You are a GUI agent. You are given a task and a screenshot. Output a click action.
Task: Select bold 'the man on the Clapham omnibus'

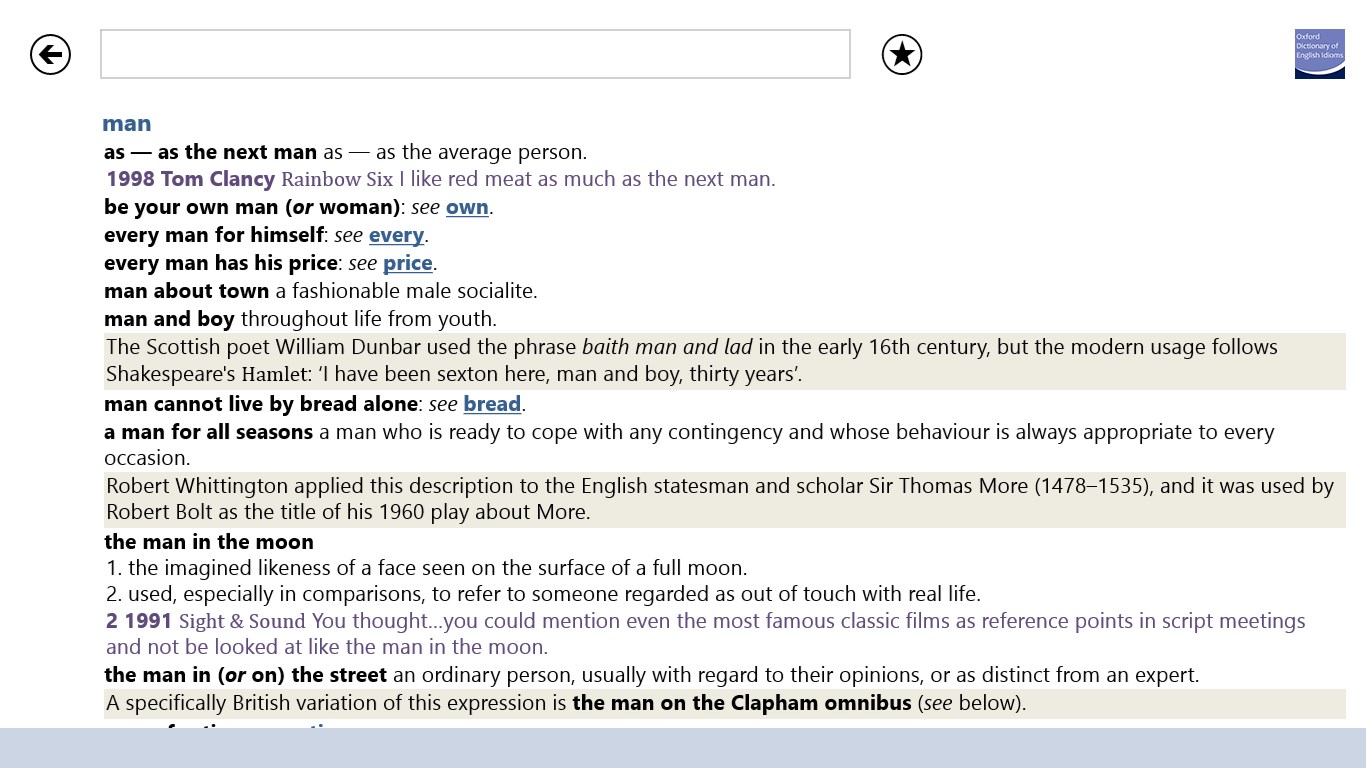coord(741,703)
